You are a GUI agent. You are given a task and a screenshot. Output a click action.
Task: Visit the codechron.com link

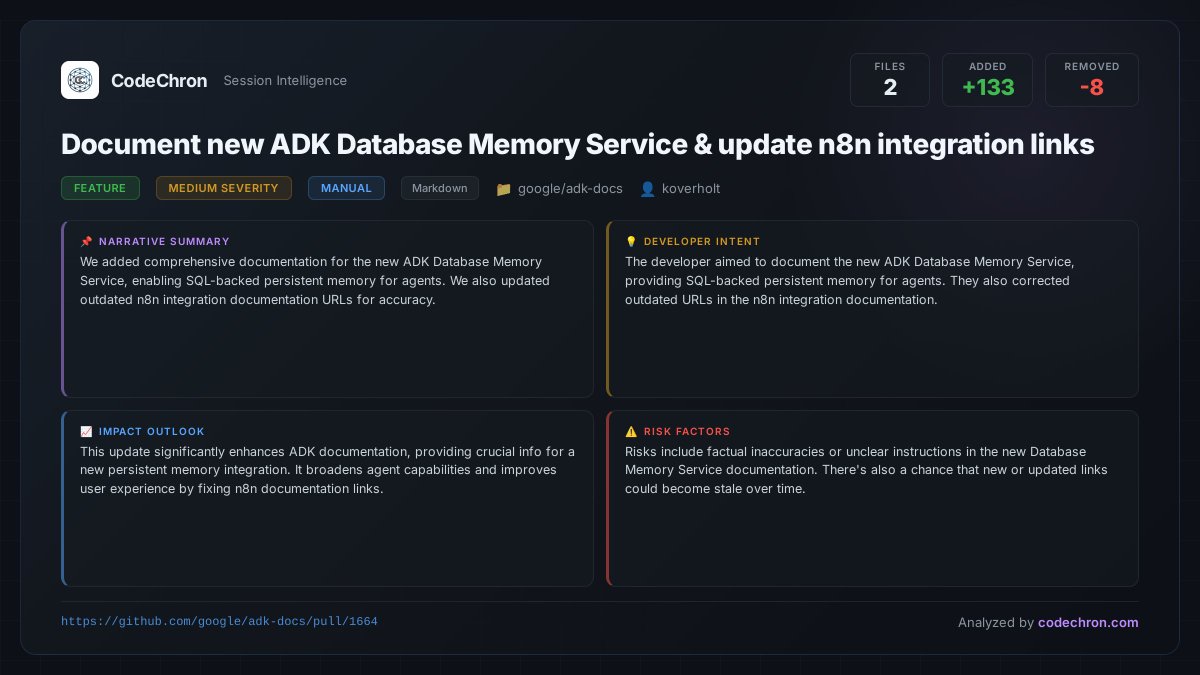click(x=1088, y=622)
